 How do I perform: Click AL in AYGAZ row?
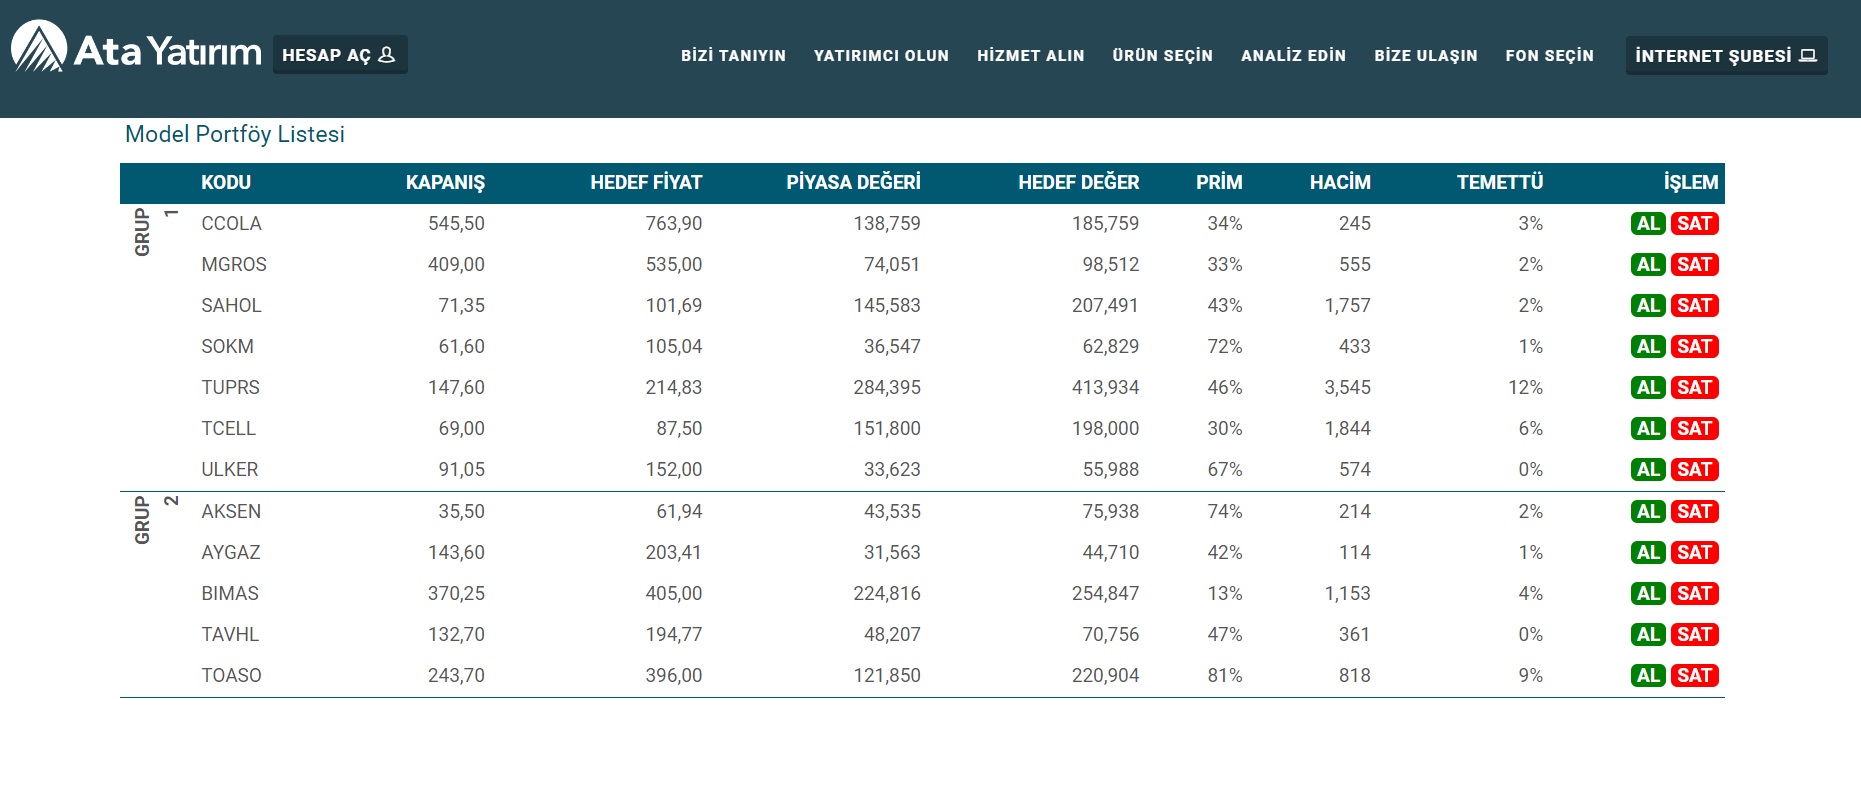(x=1648, y=553)
